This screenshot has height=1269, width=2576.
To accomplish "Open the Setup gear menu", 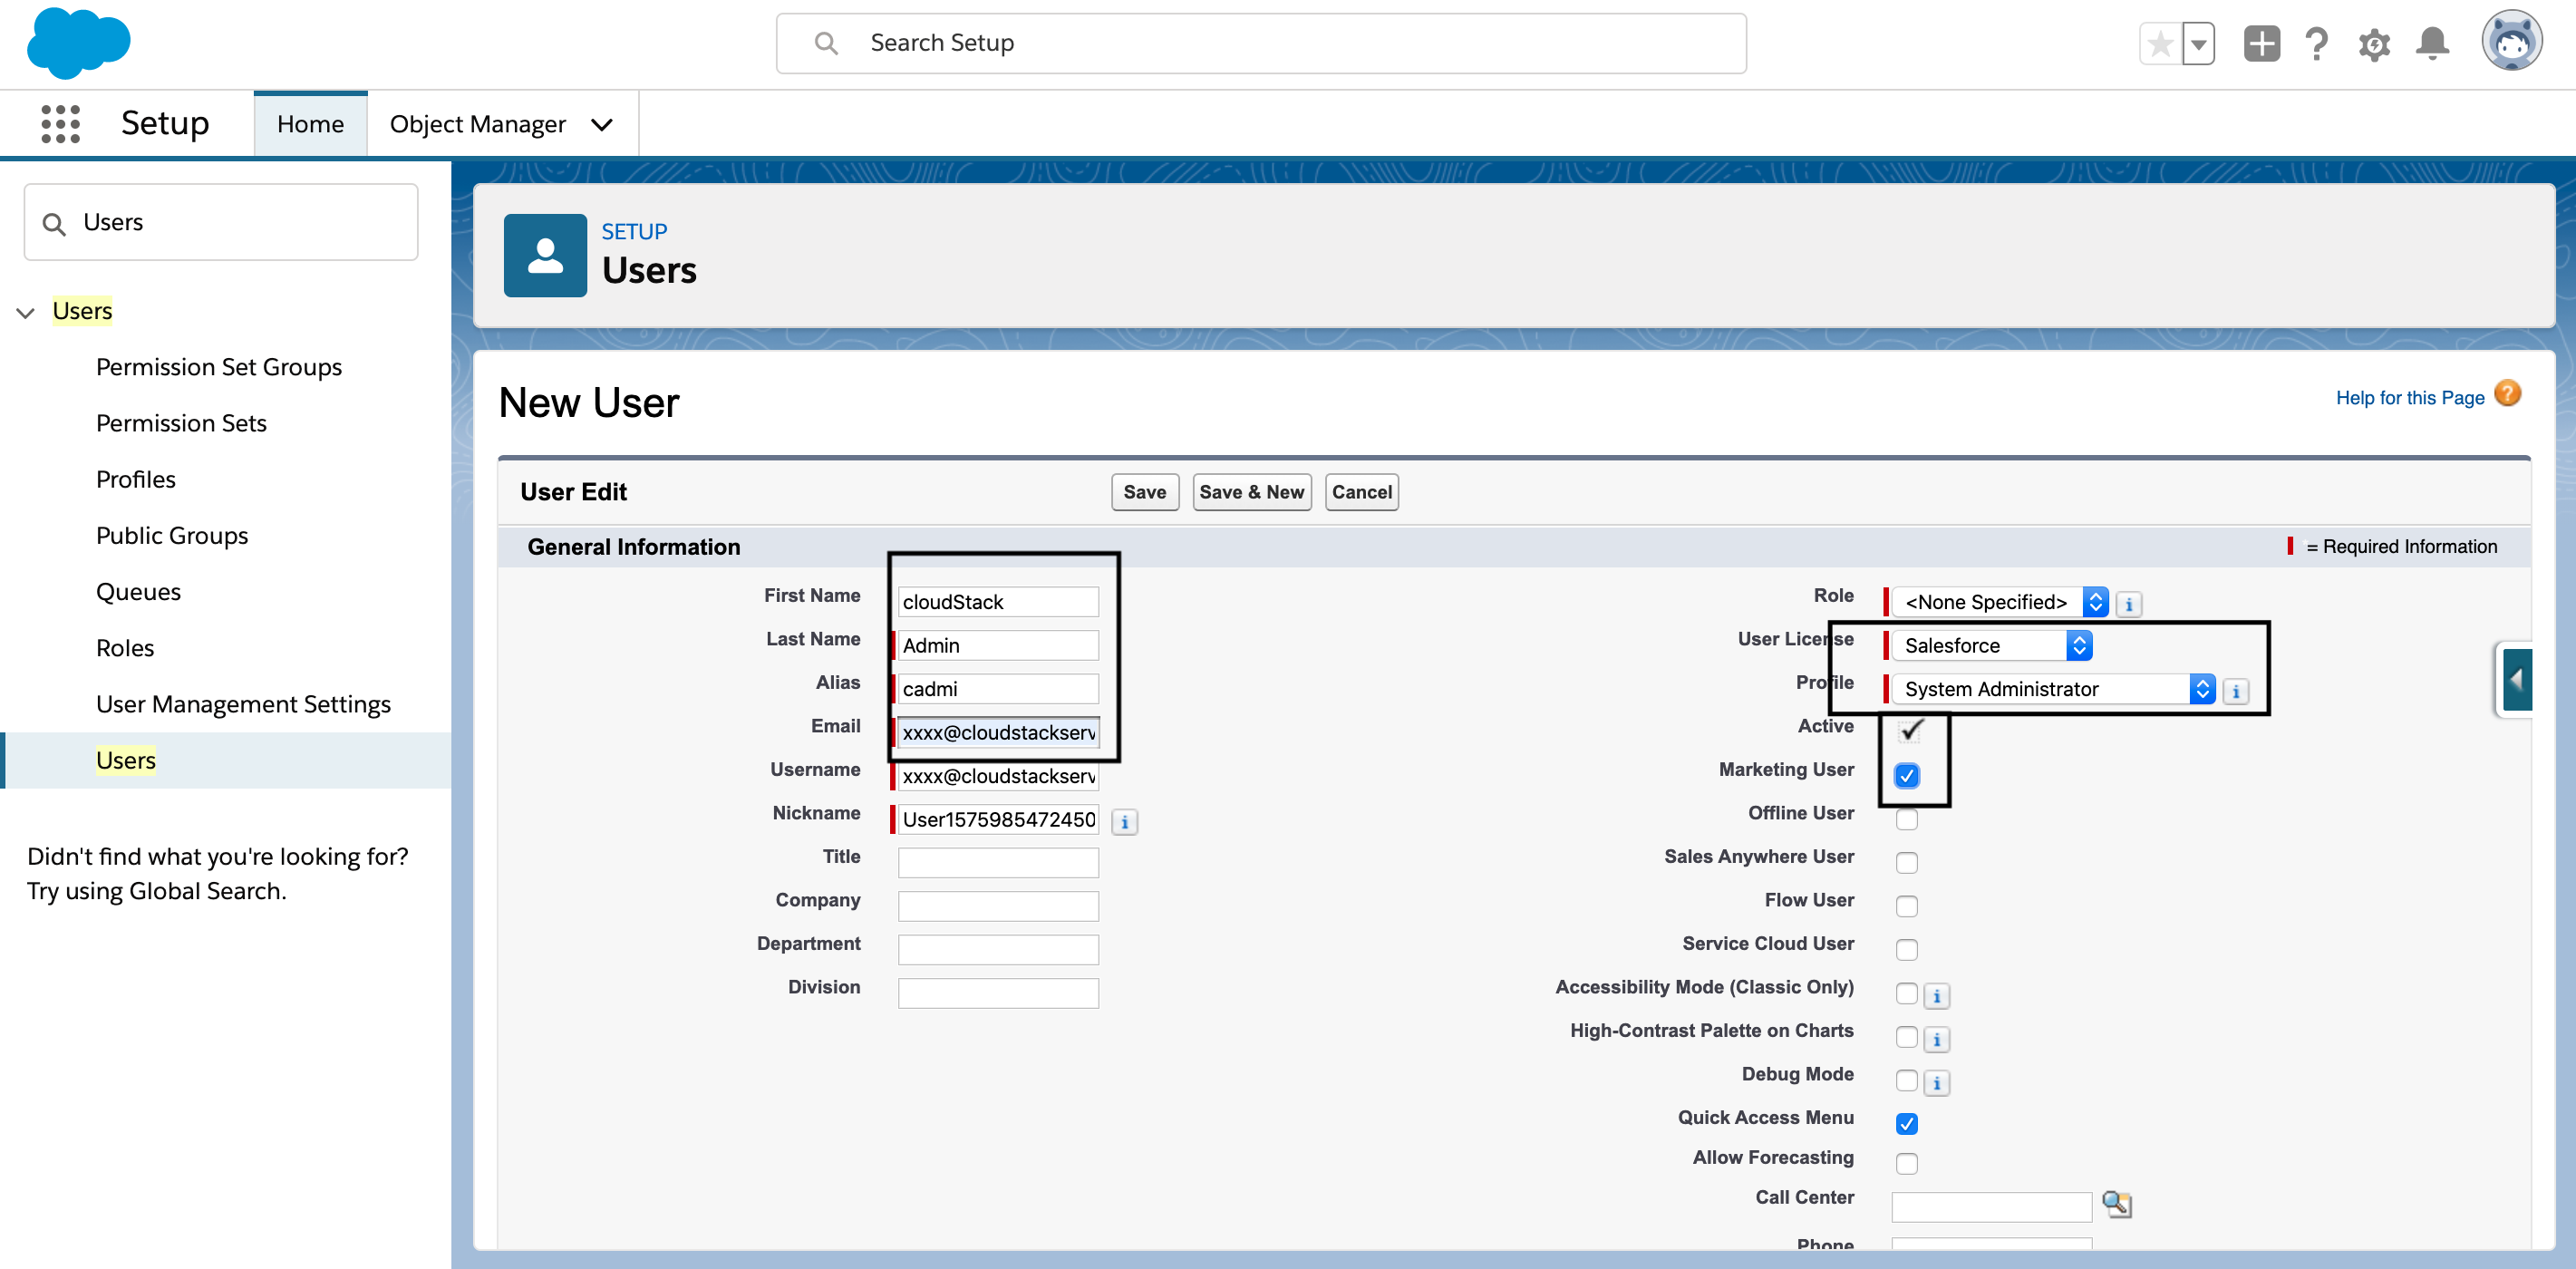I will [2374, 44].
